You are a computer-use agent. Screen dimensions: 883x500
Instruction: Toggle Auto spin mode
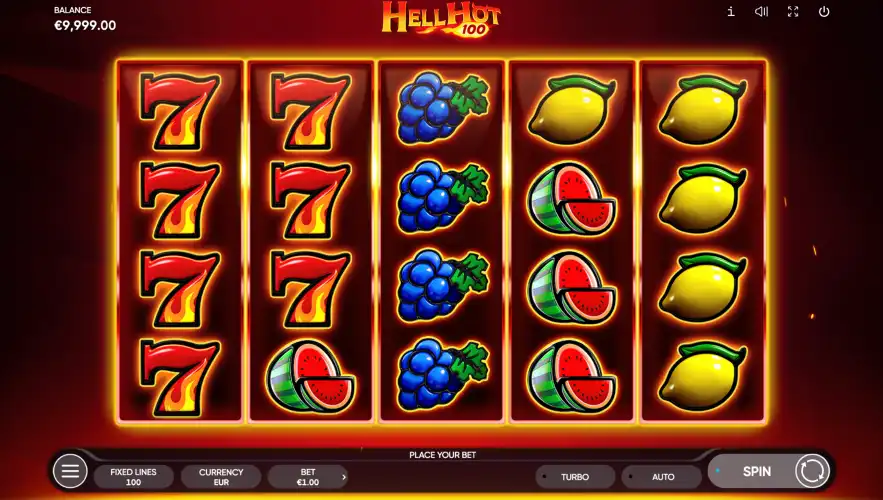(662, 476)
